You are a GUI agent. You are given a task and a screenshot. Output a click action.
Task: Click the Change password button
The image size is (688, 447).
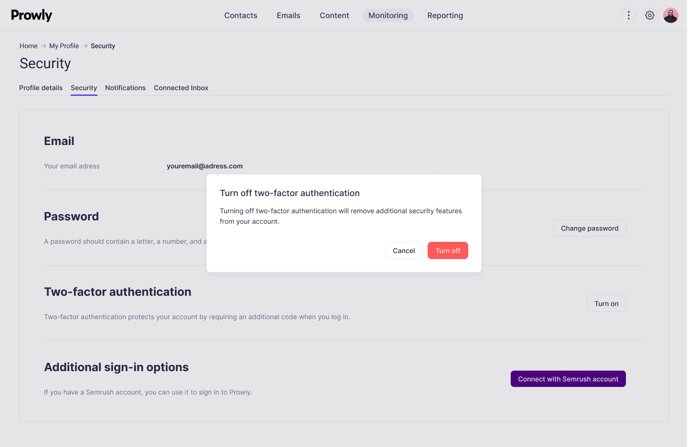[x=589, y=228]
